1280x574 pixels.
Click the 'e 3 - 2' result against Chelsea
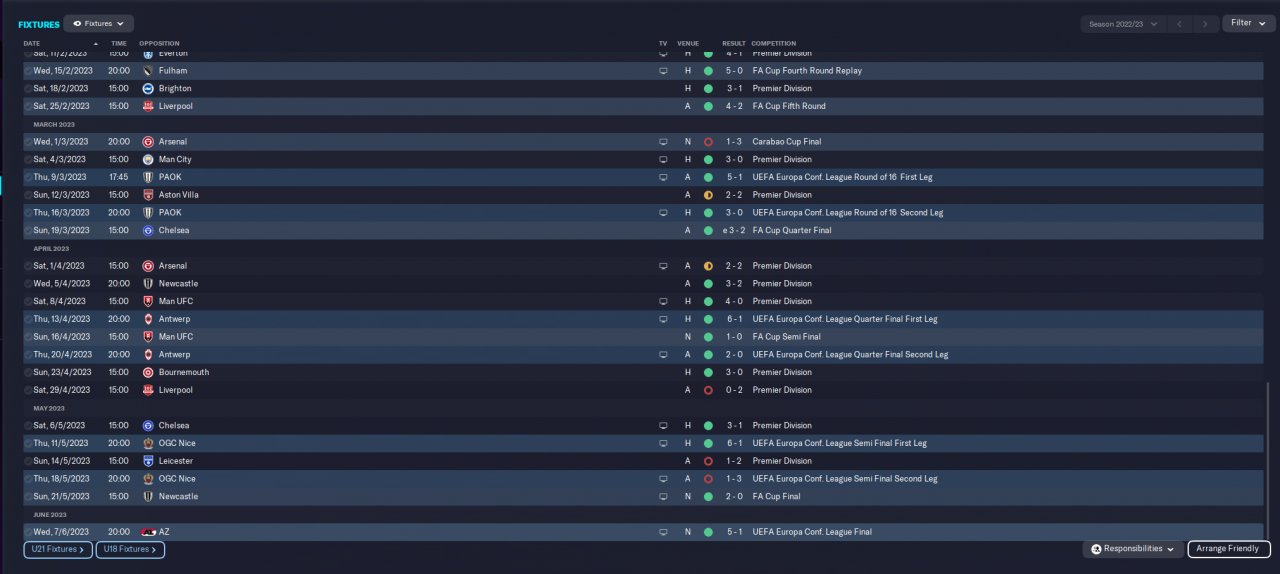731,230
